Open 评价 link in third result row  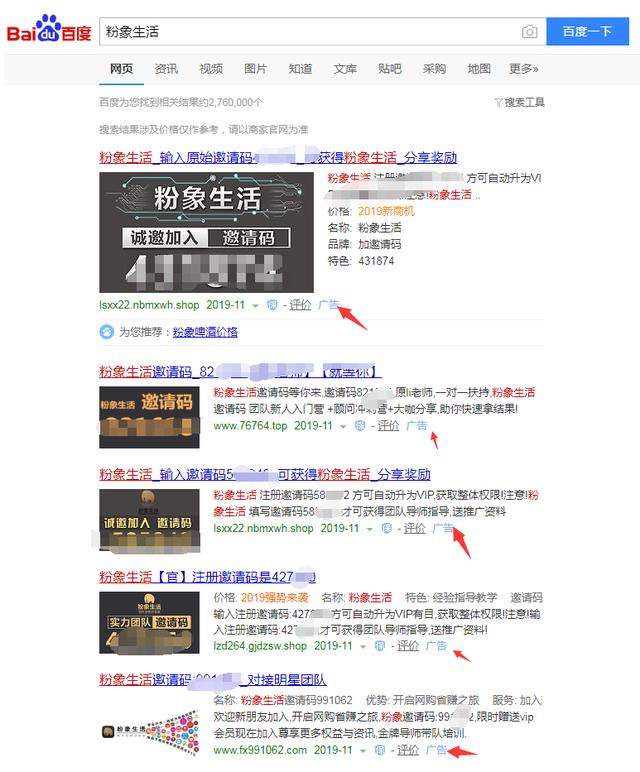tap(414, 528)
